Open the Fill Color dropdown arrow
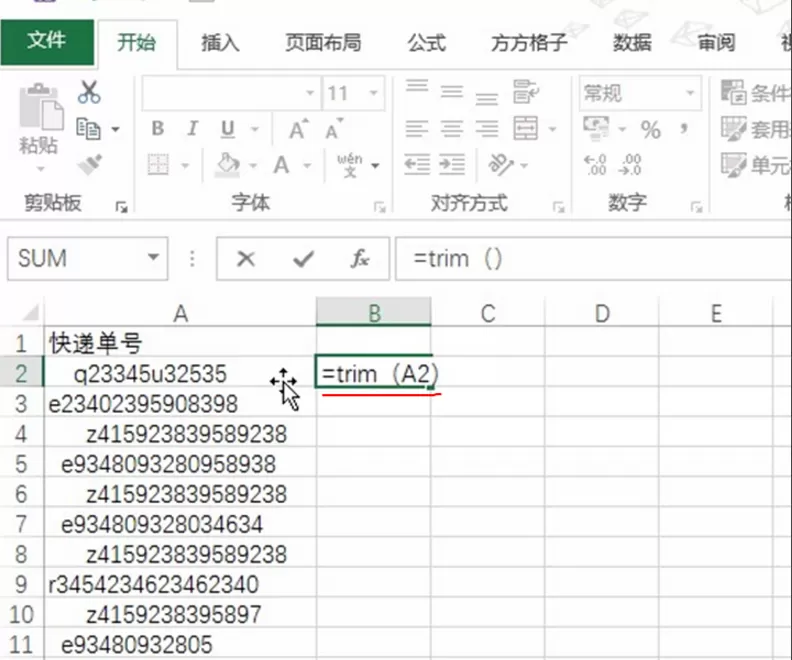Screen dimensions: 792x660 pos(253,165)
